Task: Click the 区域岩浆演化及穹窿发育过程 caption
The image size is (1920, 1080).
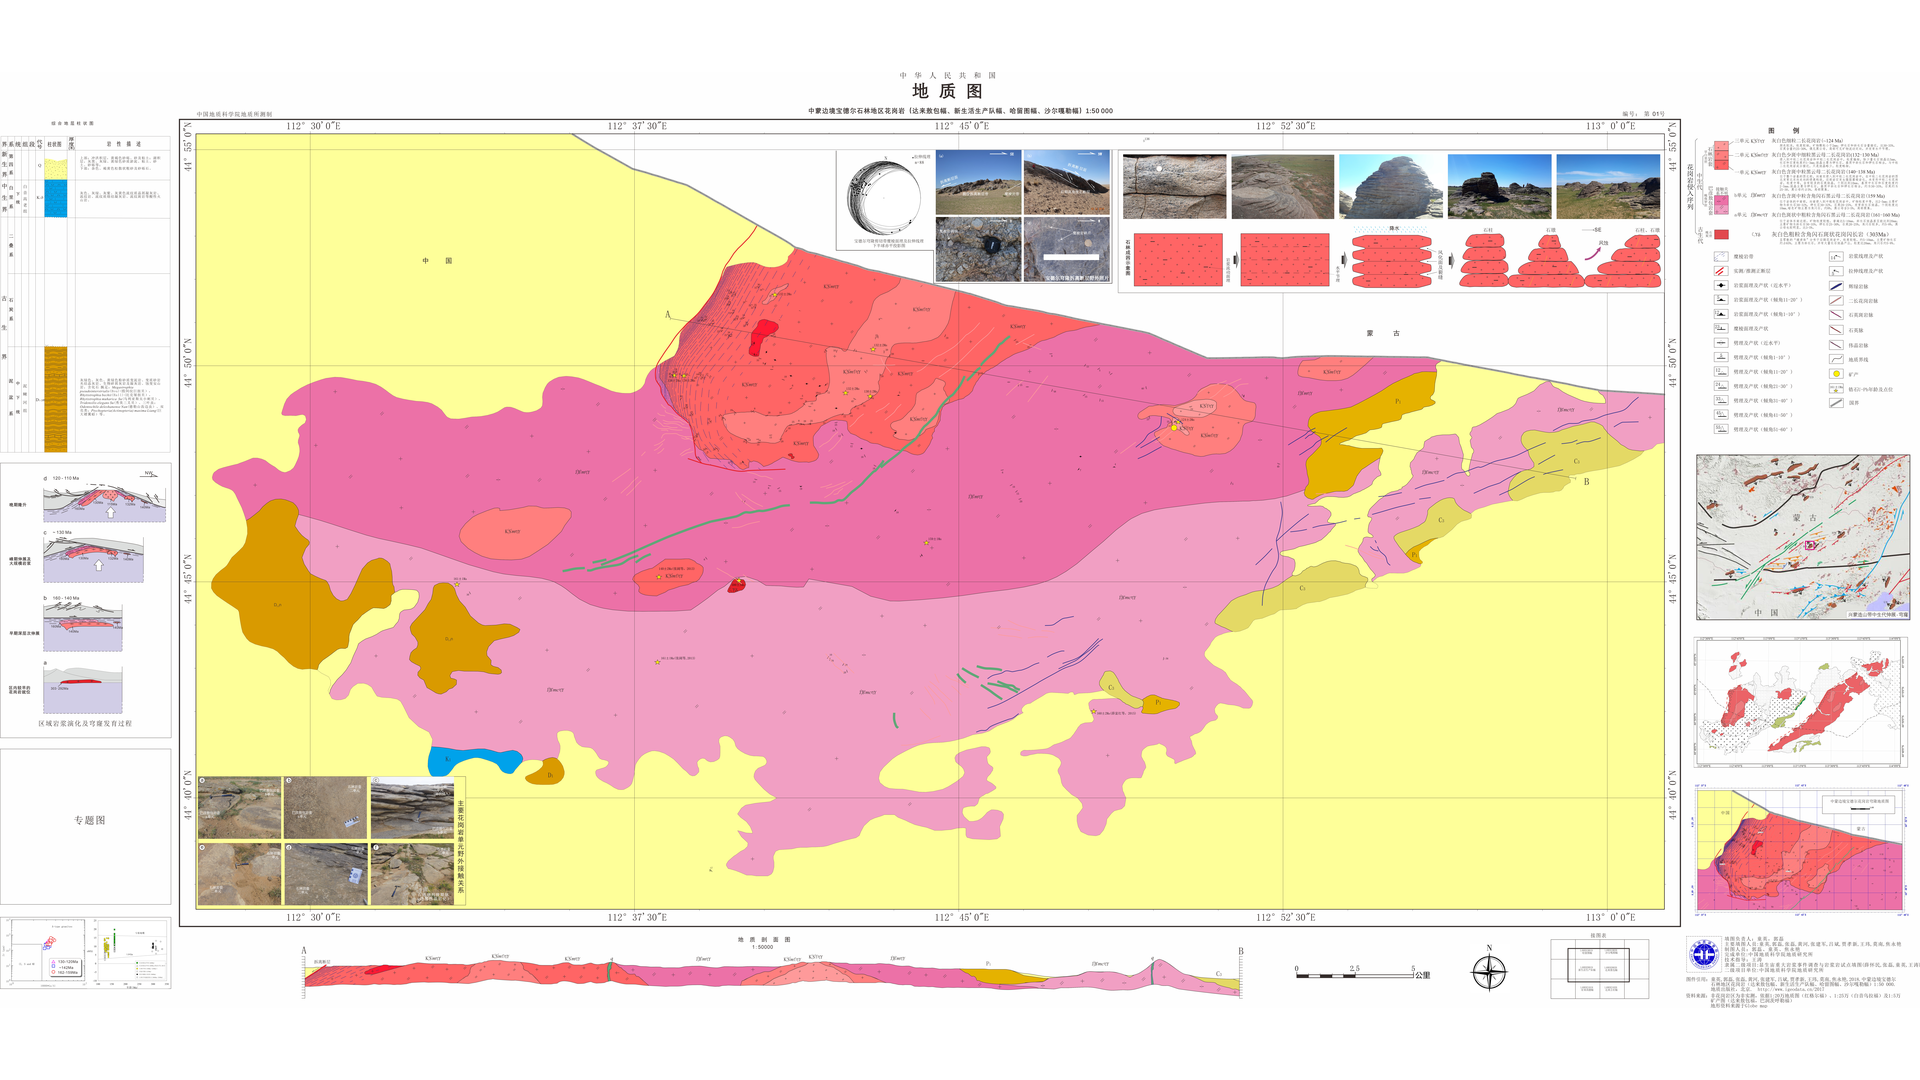Action: [x=85, y=724]
